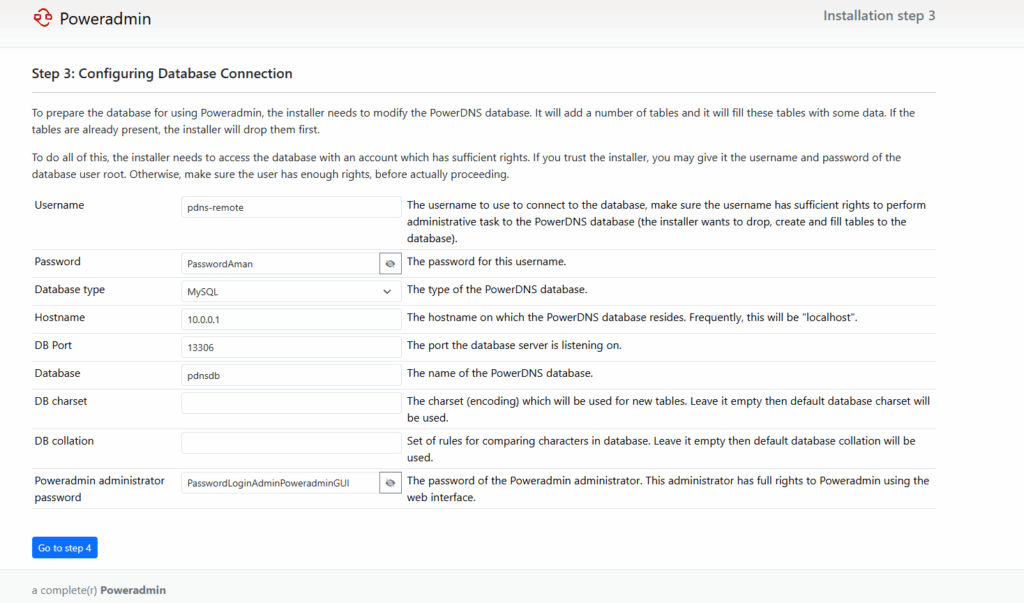This screenshot has width=1024, height=603.
Task: Click the 'Database type' row label
Action: point(70,289)
